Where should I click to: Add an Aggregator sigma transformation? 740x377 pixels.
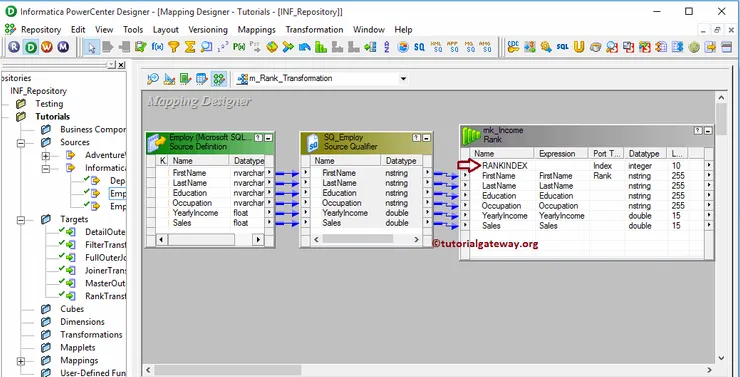190,47
